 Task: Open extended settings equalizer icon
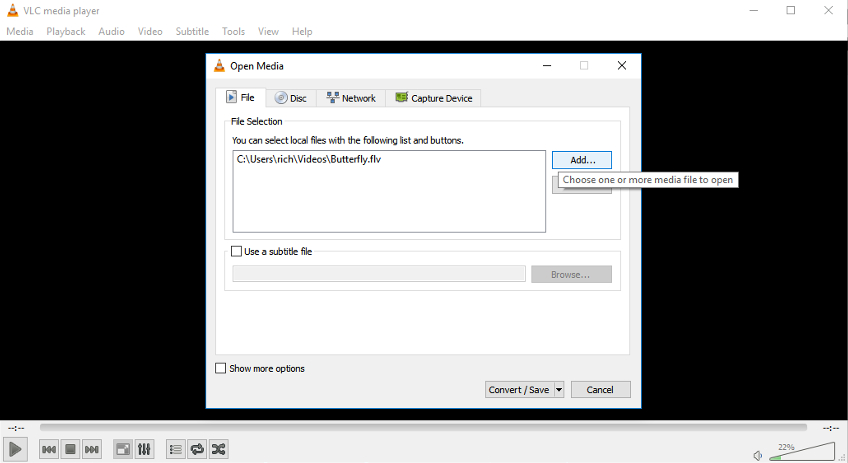pyautogui.click(x=144, y=449)
